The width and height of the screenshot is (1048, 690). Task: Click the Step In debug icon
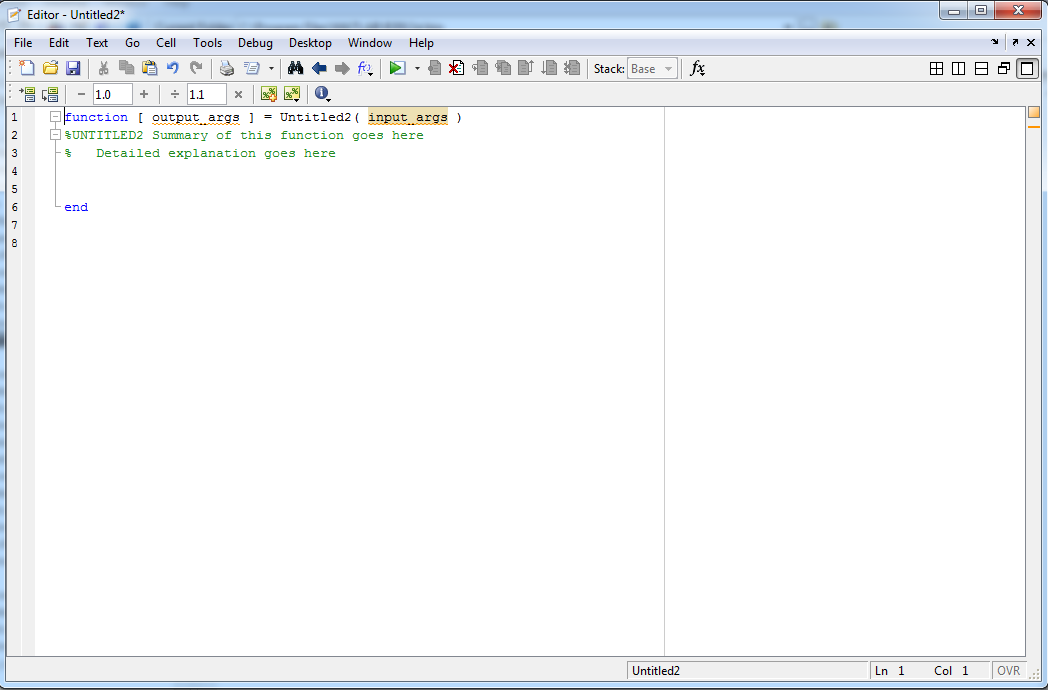pos(503,68)
